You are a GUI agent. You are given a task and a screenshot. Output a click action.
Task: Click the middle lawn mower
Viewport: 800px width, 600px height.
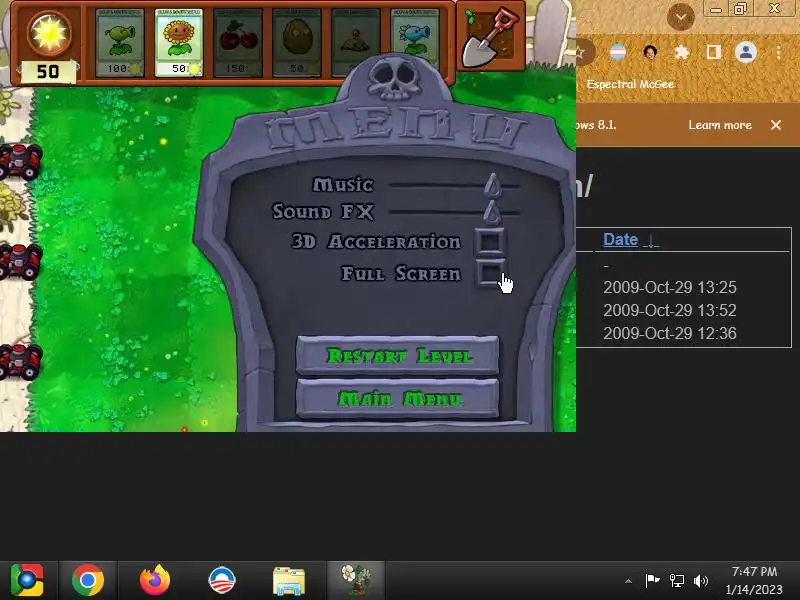pyautogui.click(x=19, y=261)
